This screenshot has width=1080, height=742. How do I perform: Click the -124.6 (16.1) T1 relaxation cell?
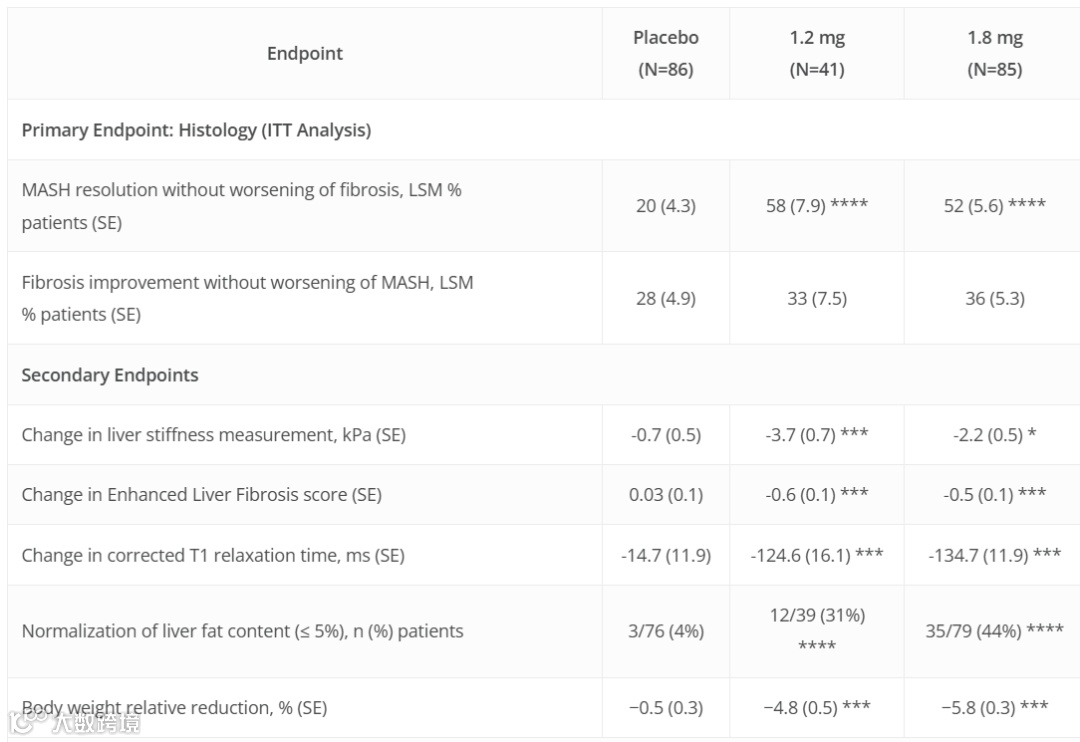[816, 555]
